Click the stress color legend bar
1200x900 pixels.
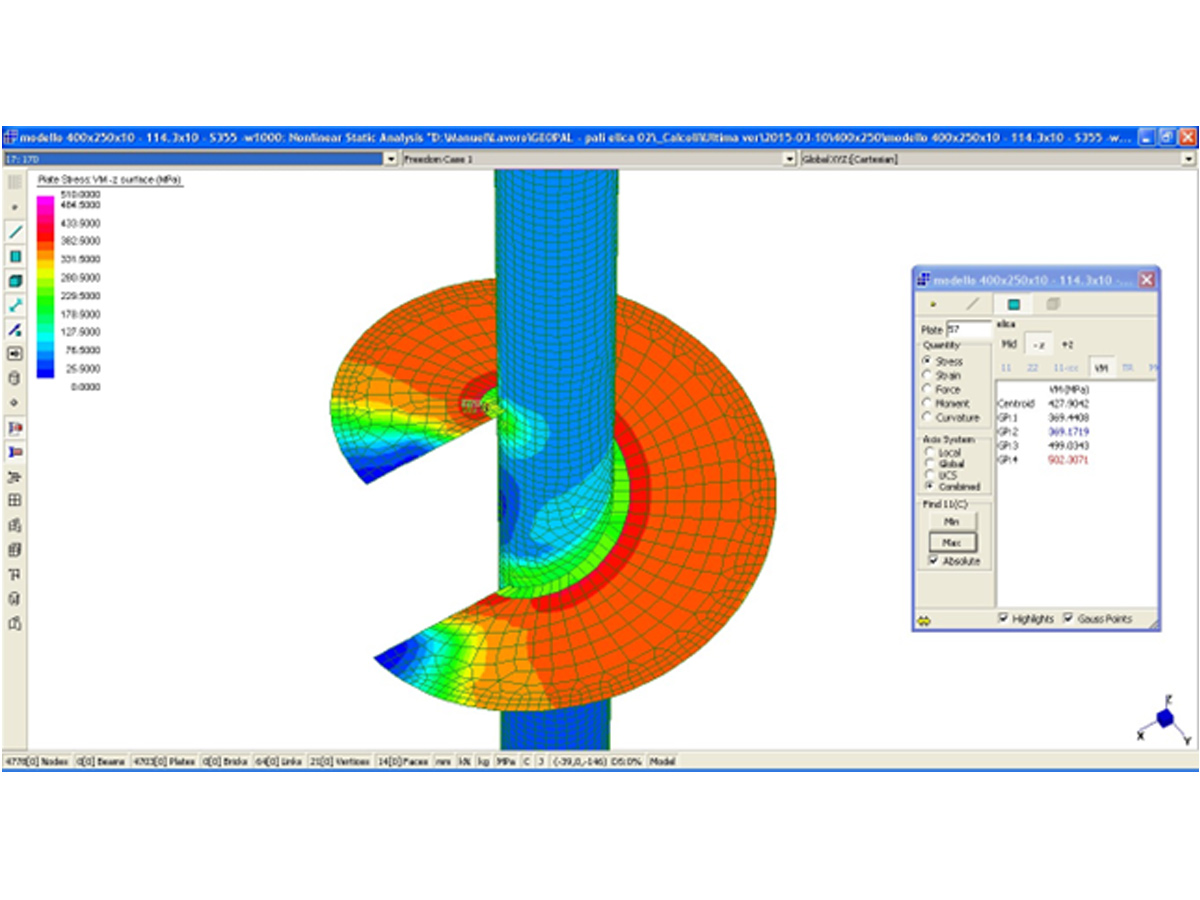45,286
